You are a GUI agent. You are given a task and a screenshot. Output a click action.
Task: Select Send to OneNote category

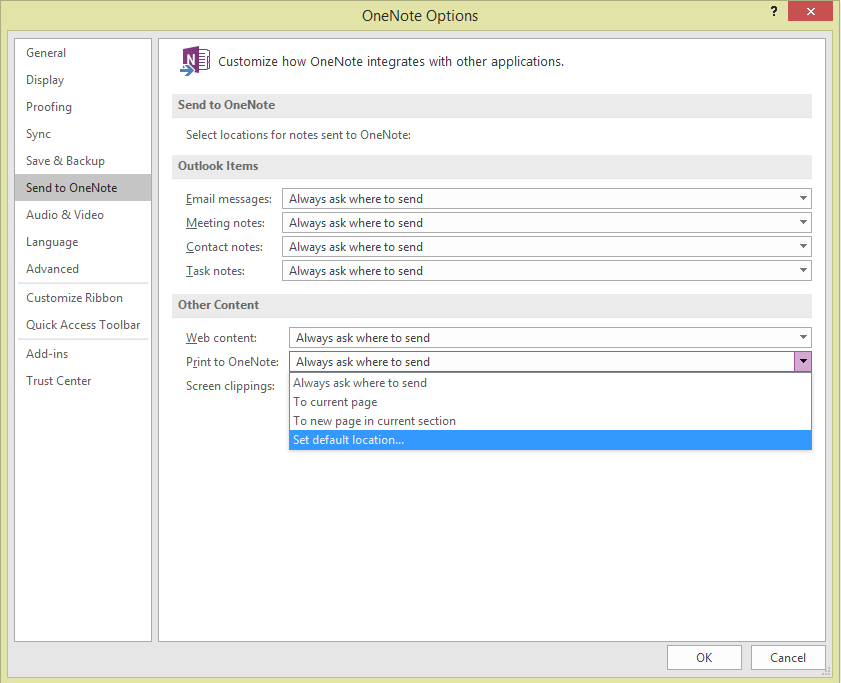(x=83, y=188)
